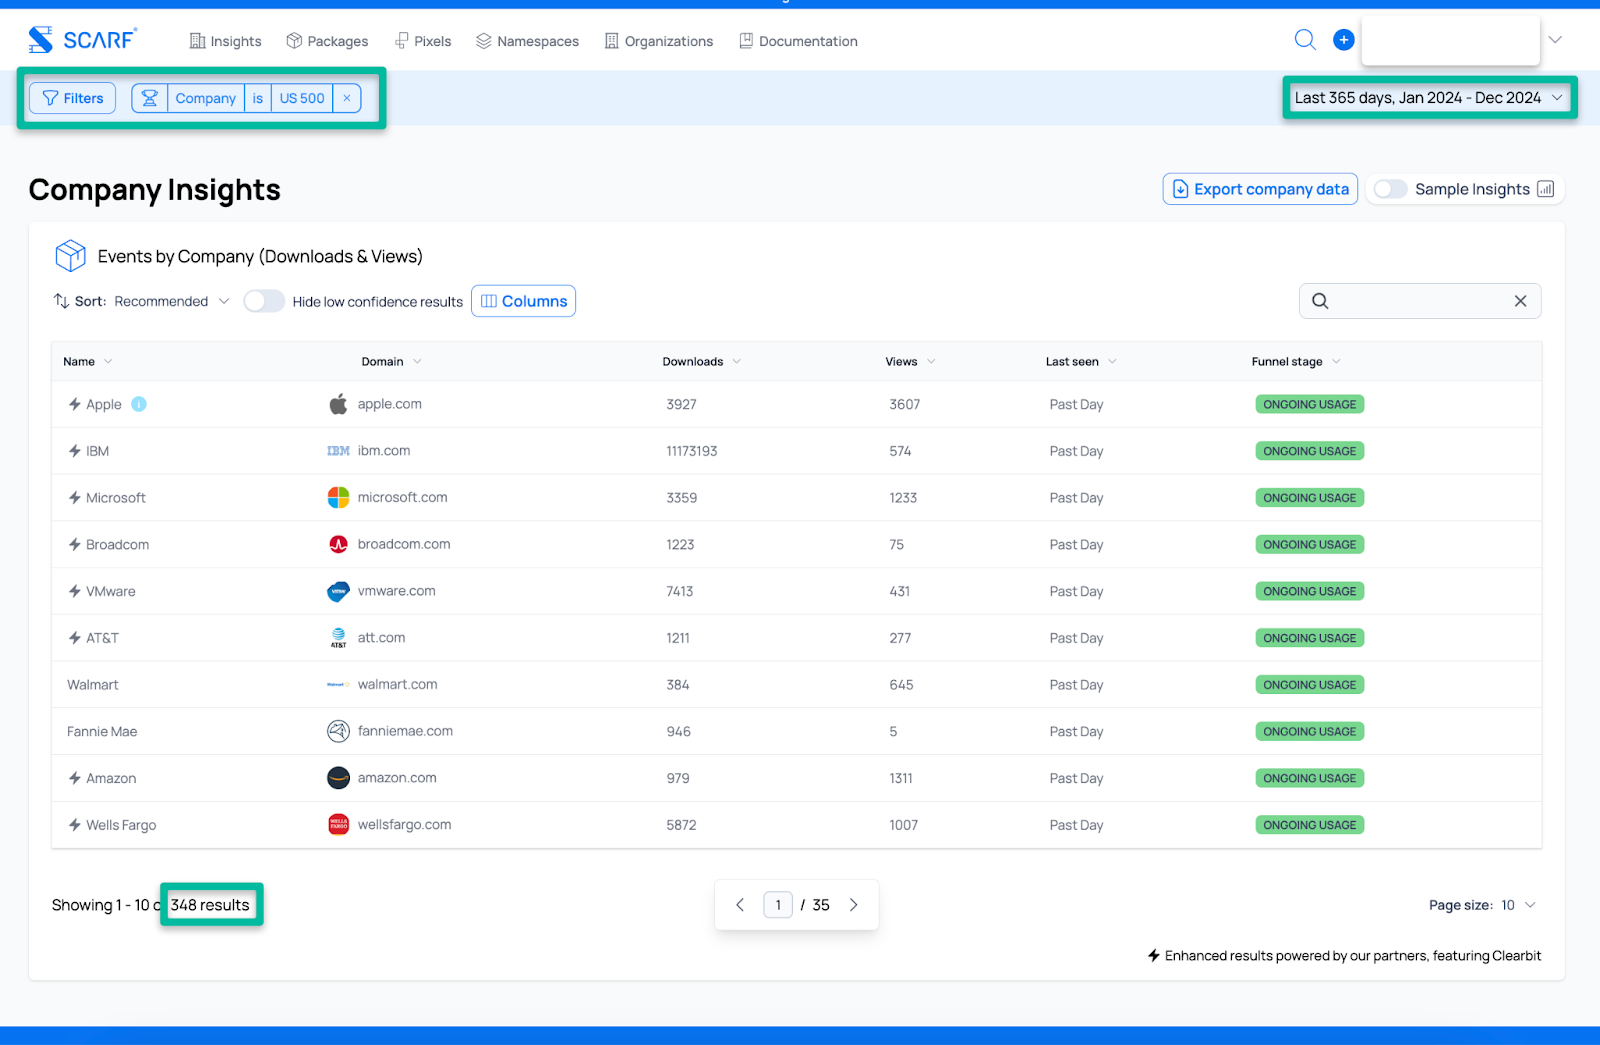Click the SCARF logo icon
1600x1045 pixels.
click(41, 40)
